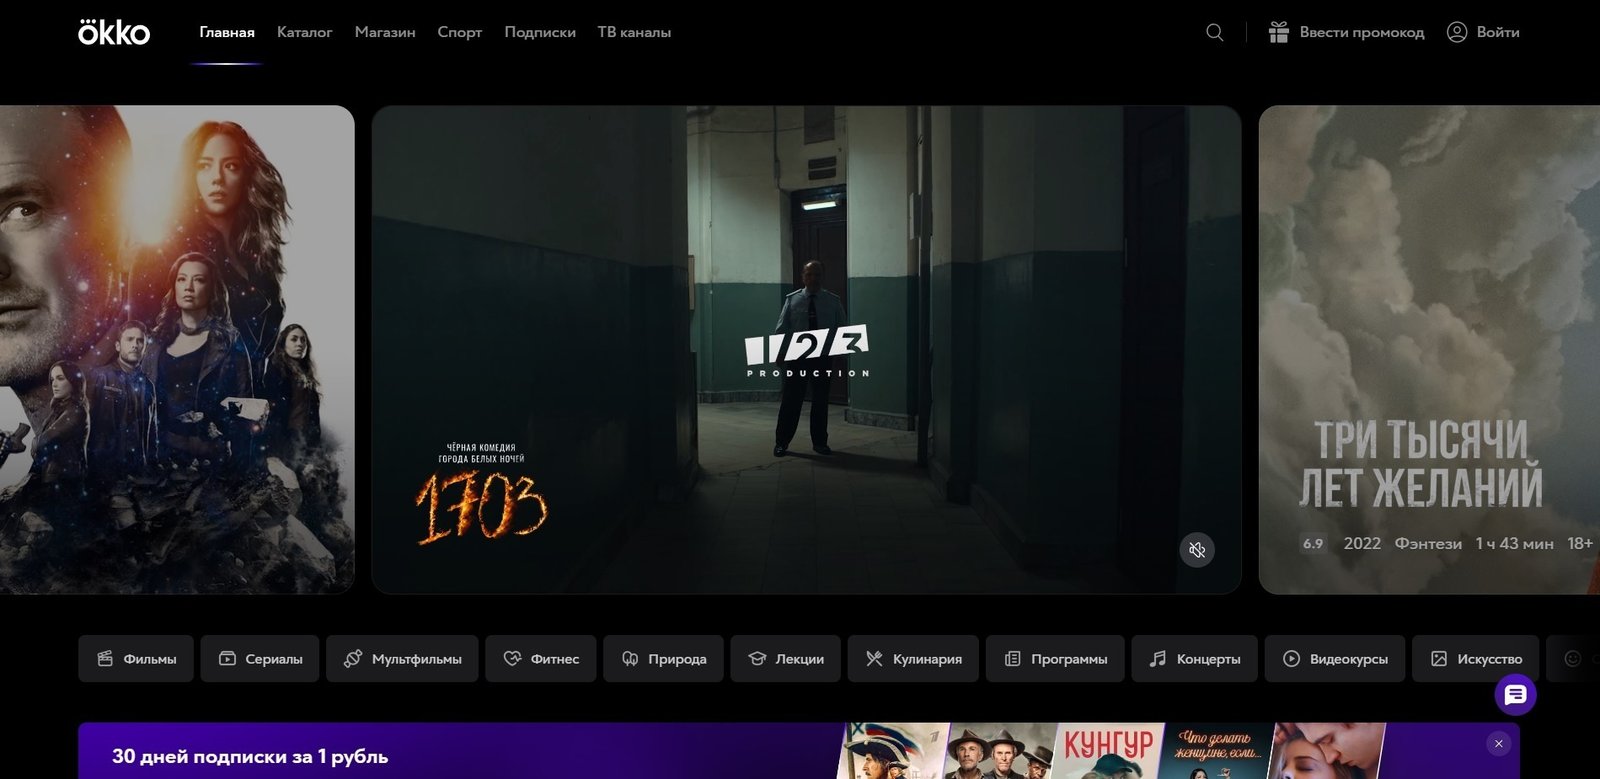
Task: Click the 6.9 rating badge
Action: point(1313,544)
